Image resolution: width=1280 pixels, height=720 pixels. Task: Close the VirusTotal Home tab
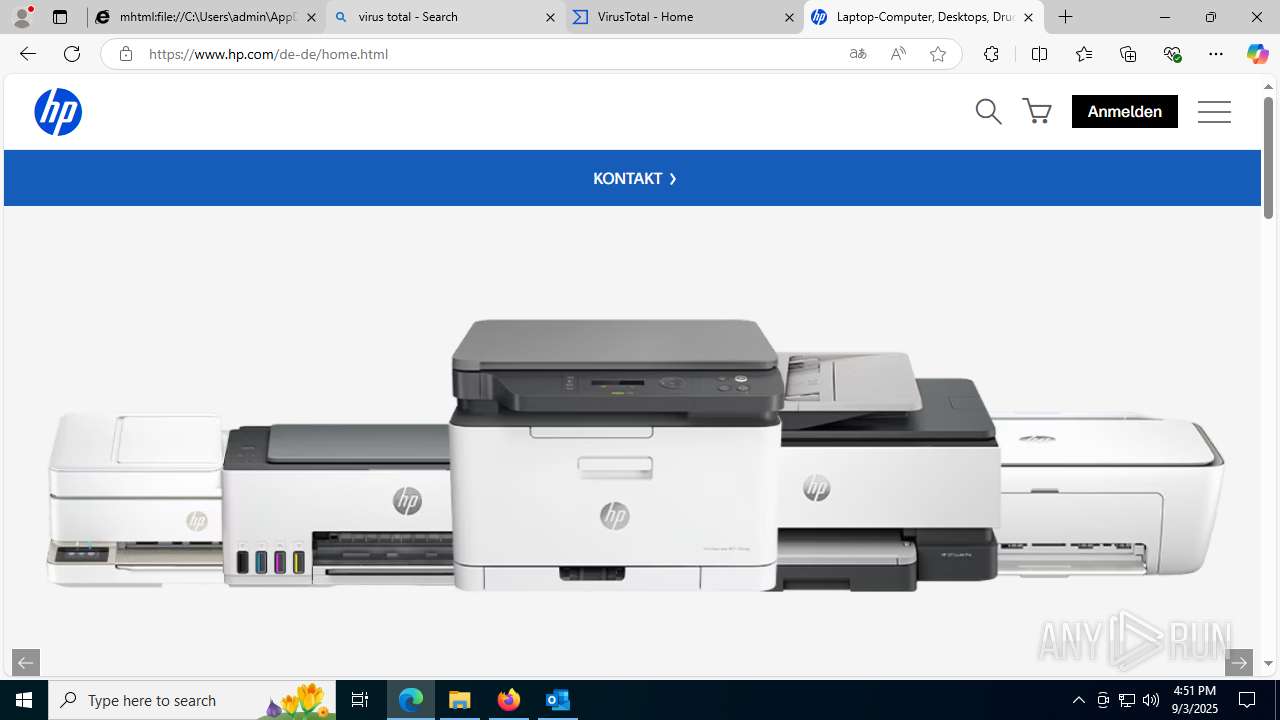pos(789,17)
